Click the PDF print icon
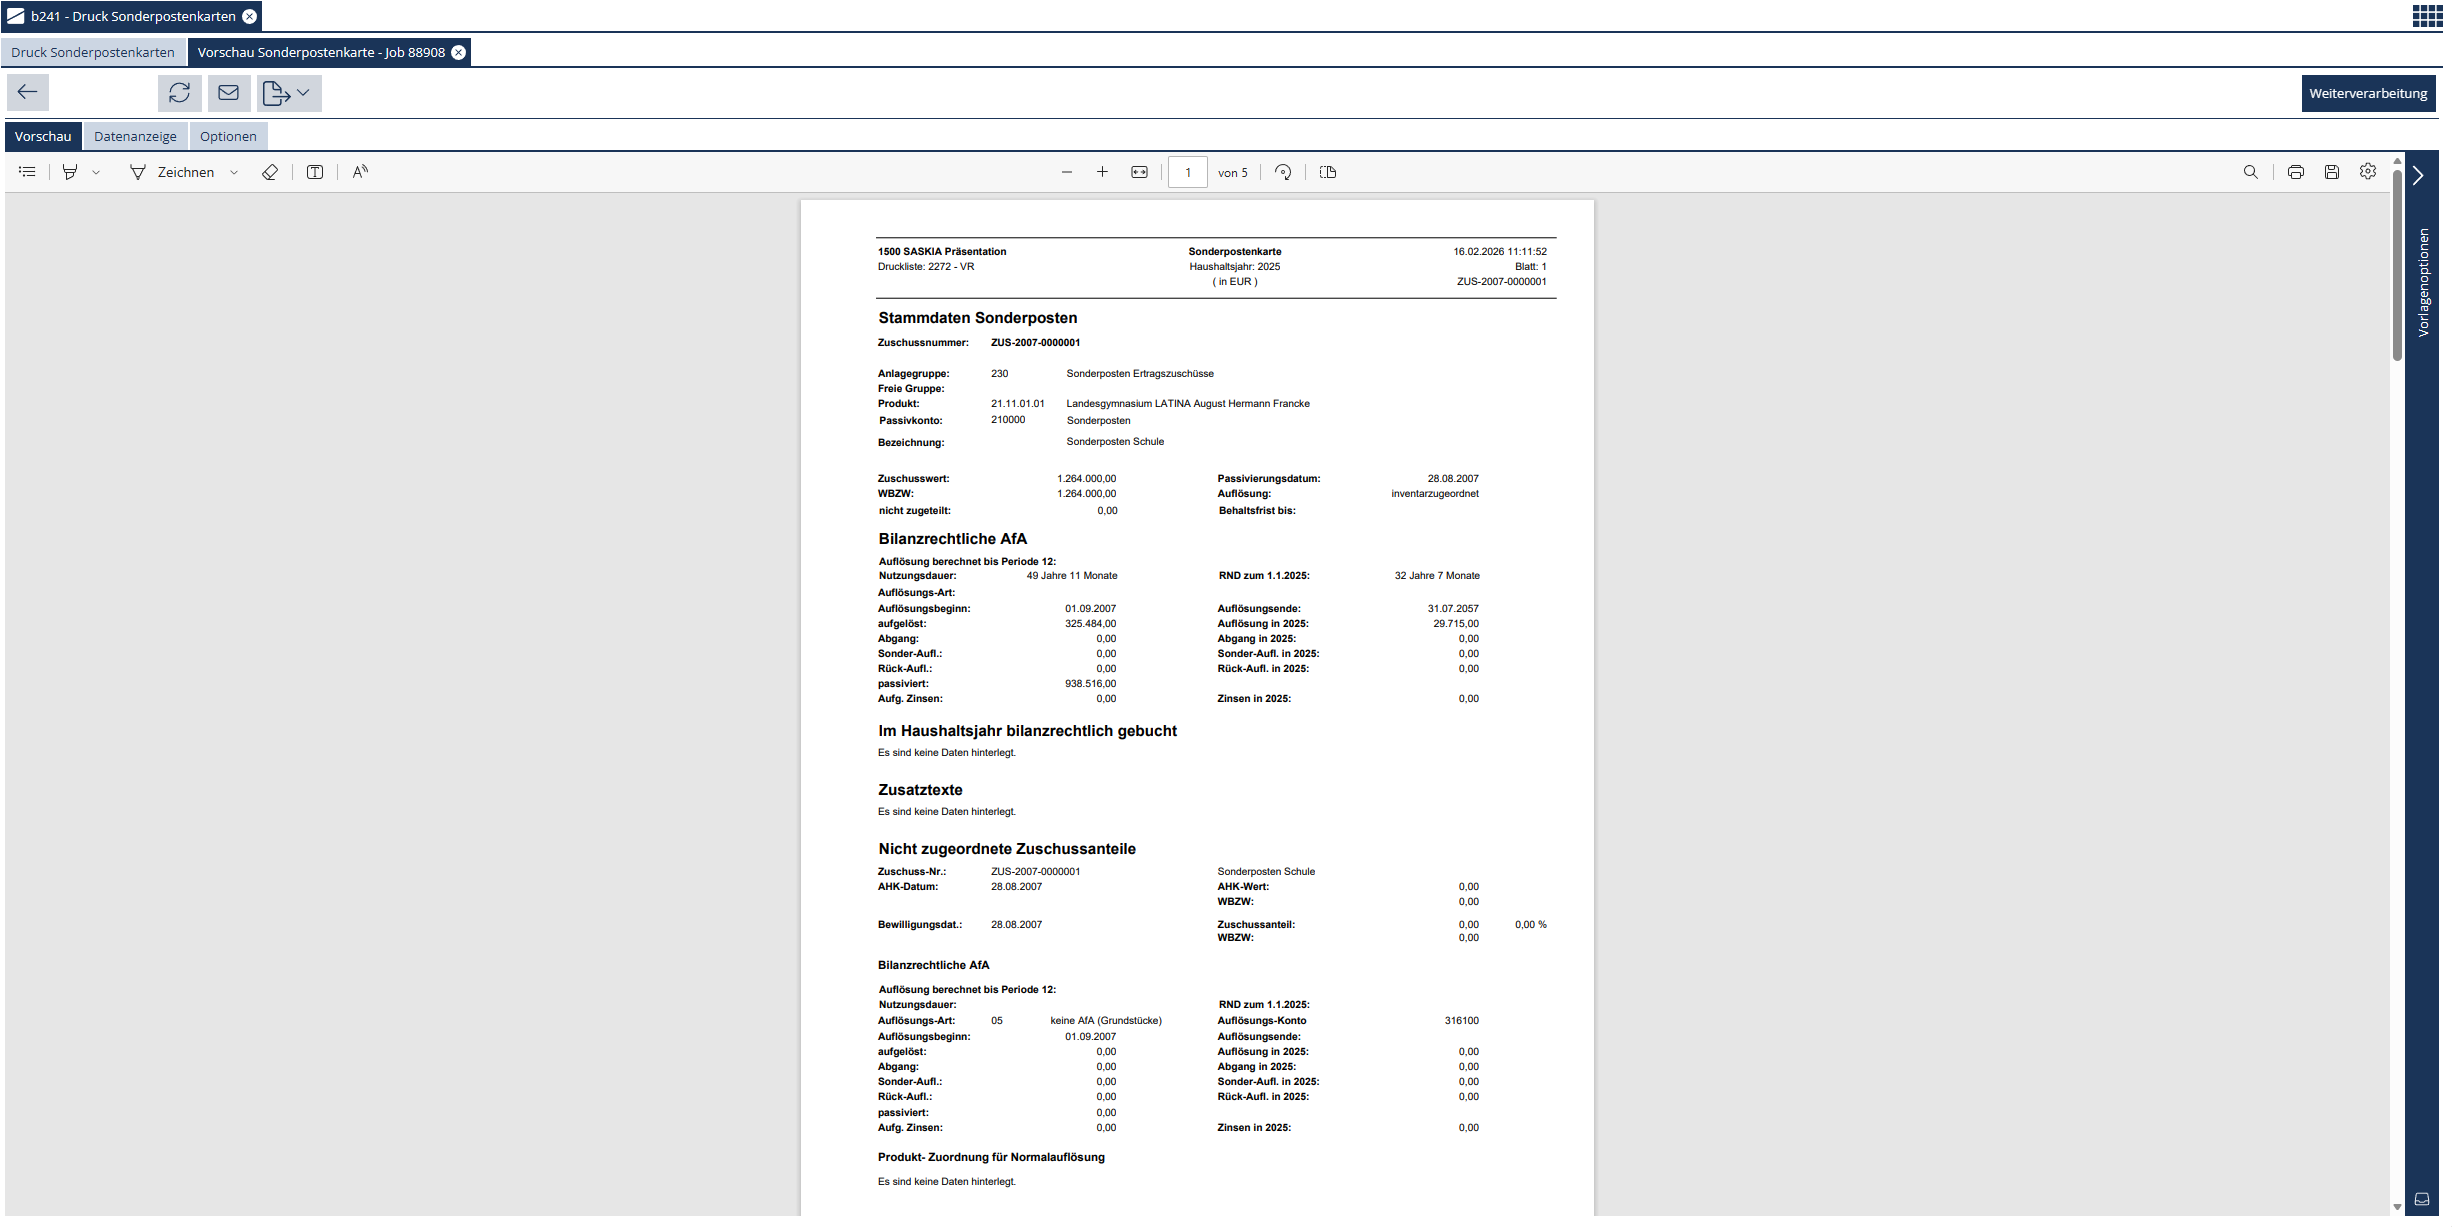2452x1227 pixels. coord(2296,172)
